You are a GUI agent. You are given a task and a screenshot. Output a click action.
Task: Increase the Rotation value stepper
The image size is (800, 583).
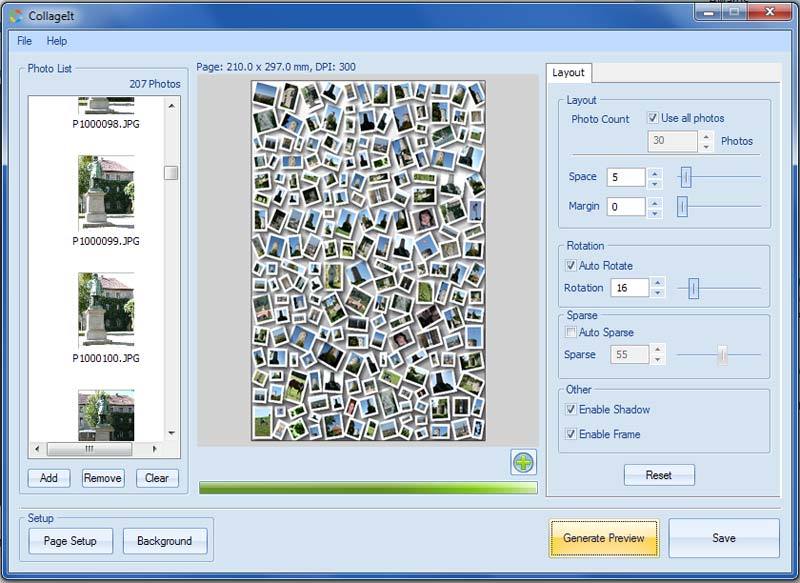658,283
